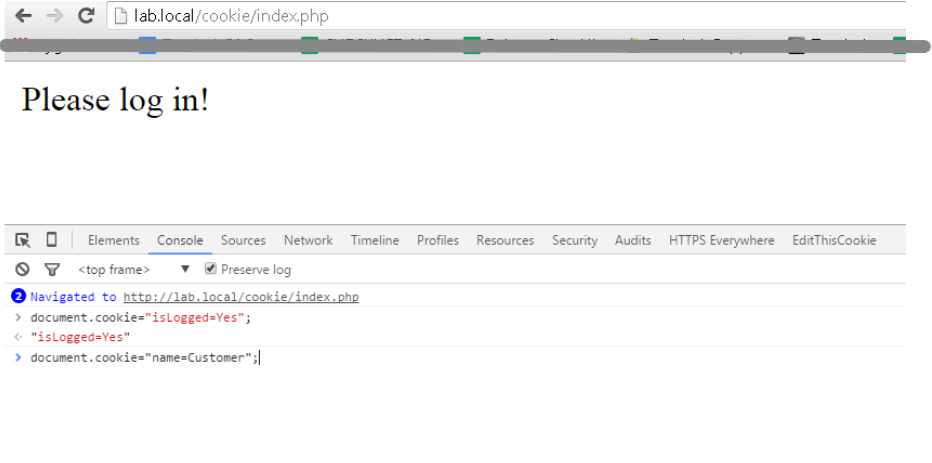
Task: Click the browser back arrow
Action: pyautogui.click(x=23, y=16)
